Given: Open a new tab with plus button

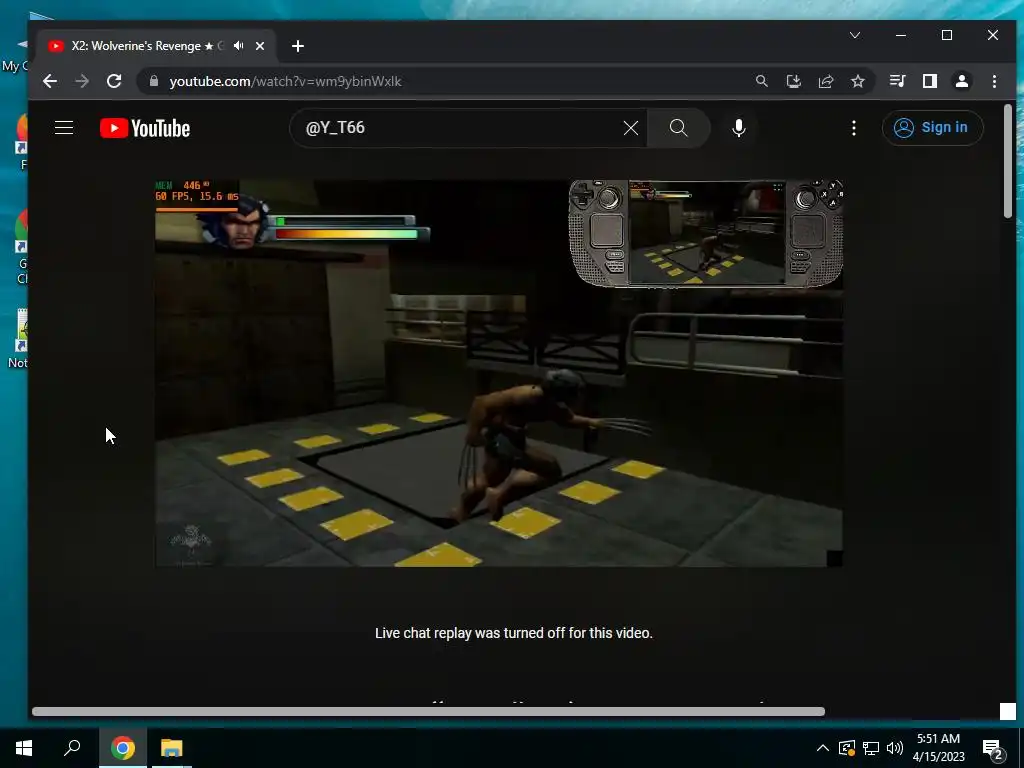Looking at the screenshot, I should (298, 46).
